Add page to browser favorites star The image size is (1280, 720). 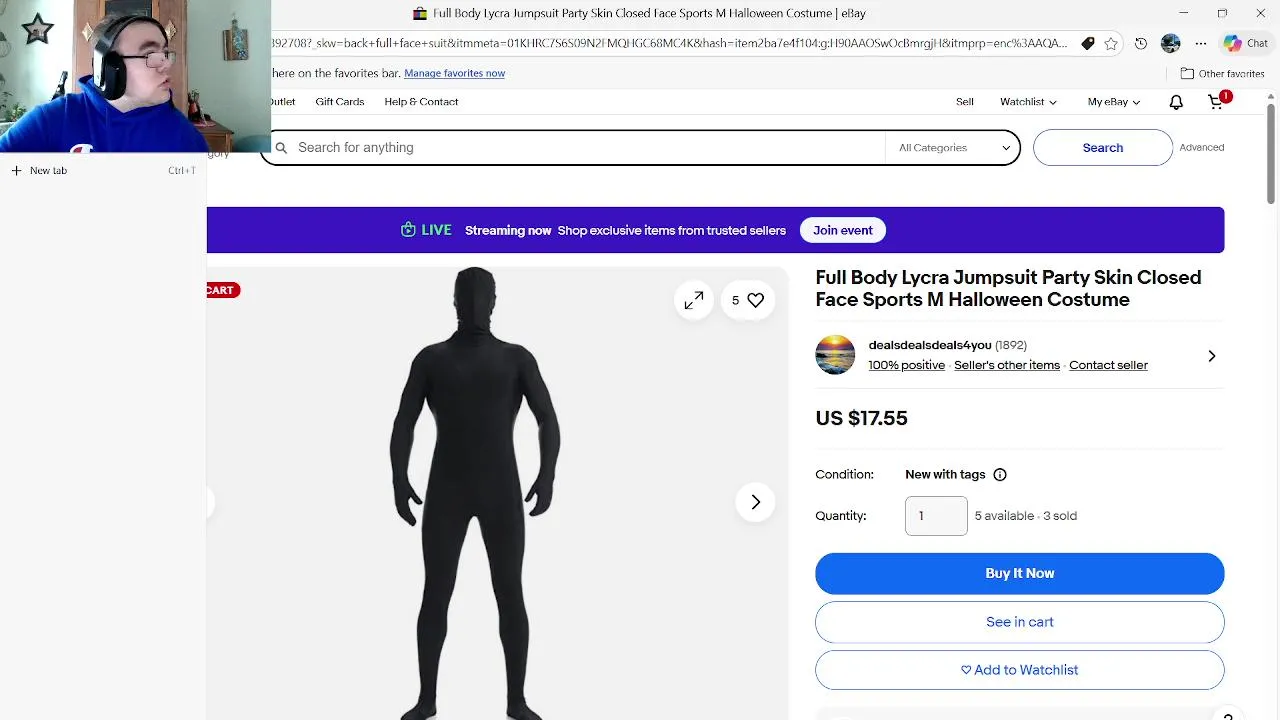(1111, 44)
